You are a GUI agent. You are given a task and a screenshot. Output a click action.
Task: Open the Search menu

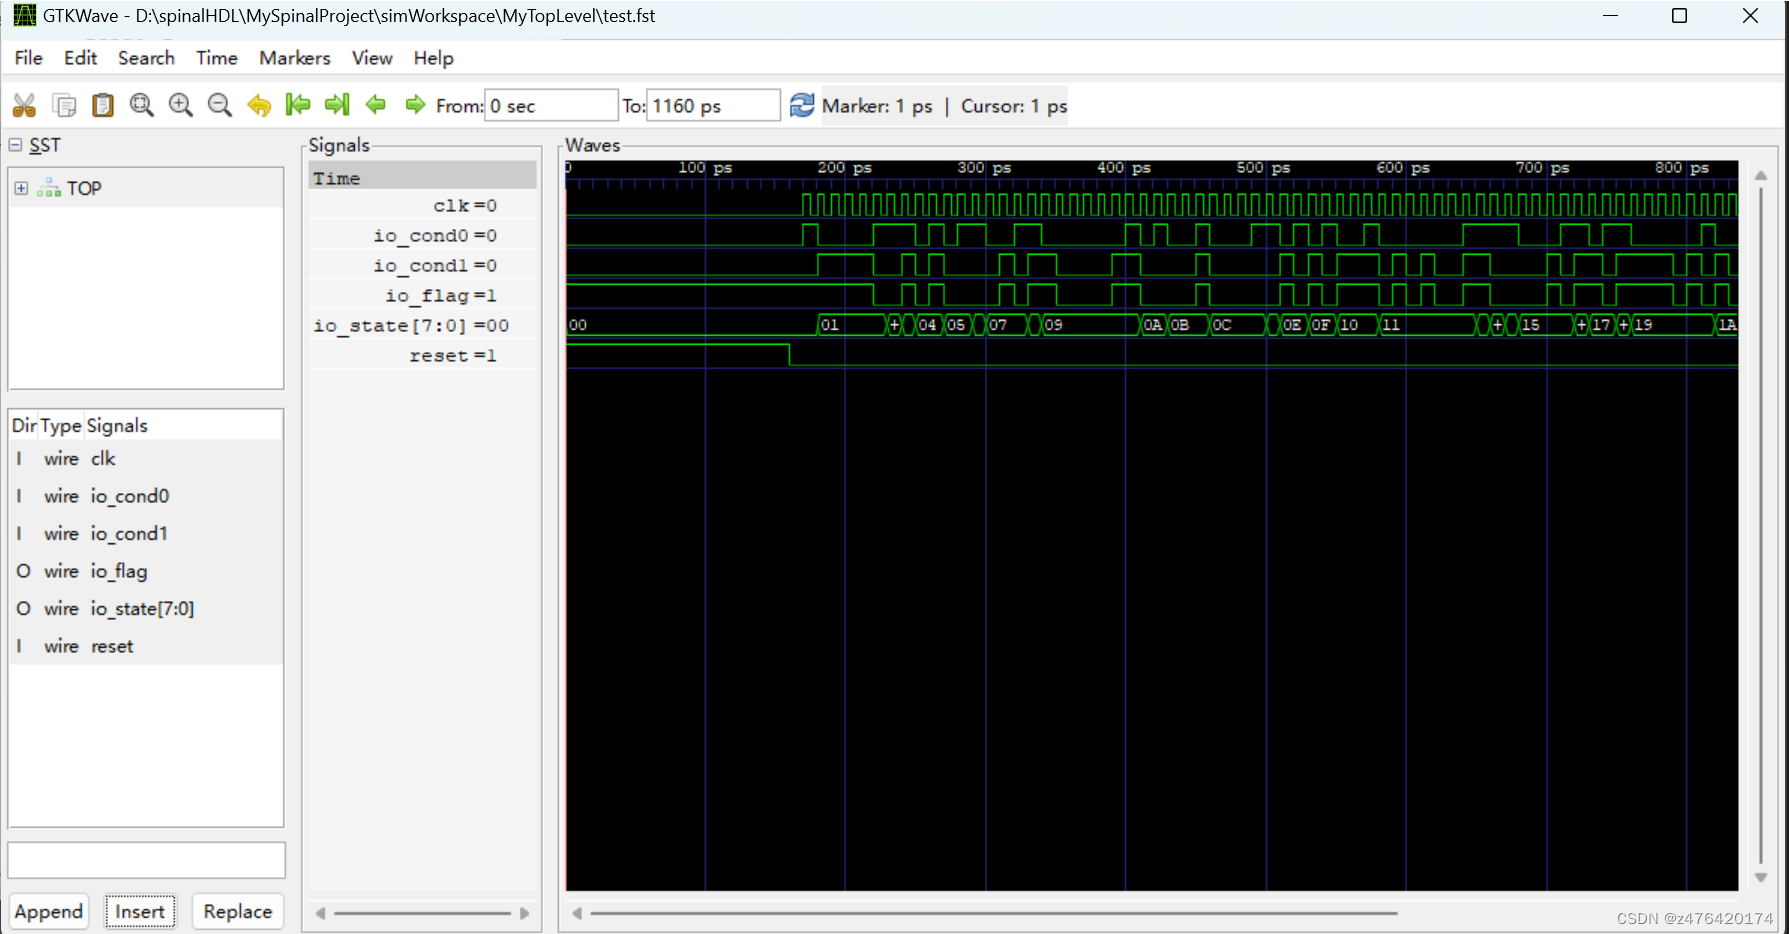coord(146,58)
